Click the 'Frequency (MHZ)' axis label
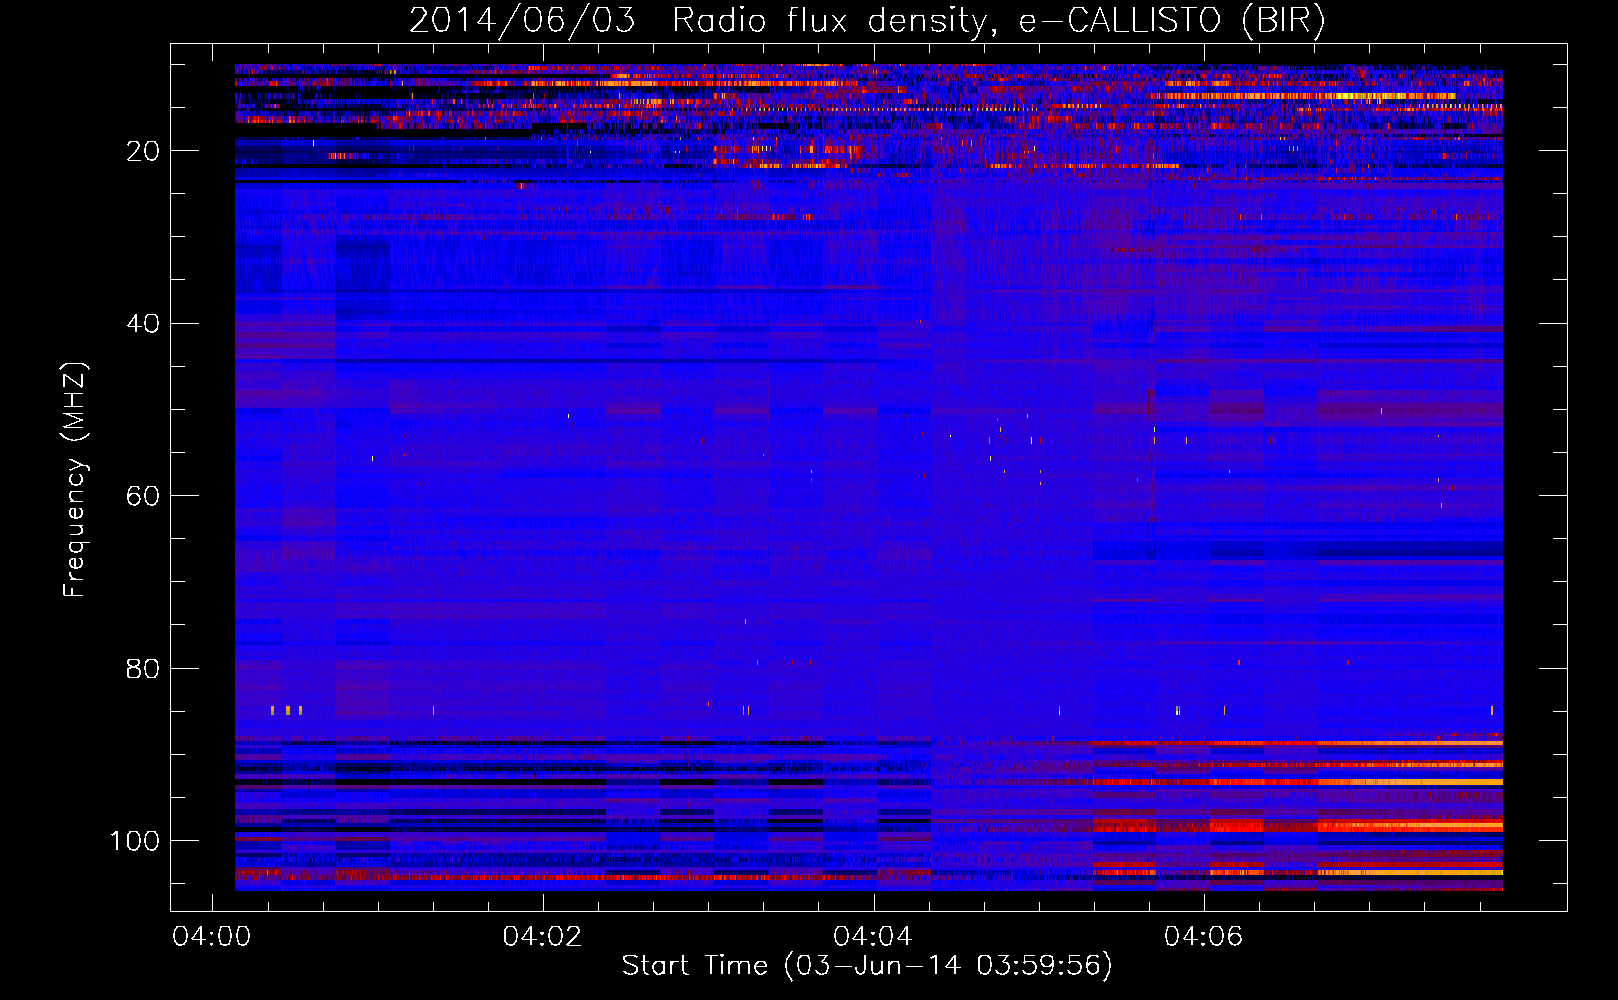Viewport: 1618px width, 1000px height. click(x=75, y=480)
